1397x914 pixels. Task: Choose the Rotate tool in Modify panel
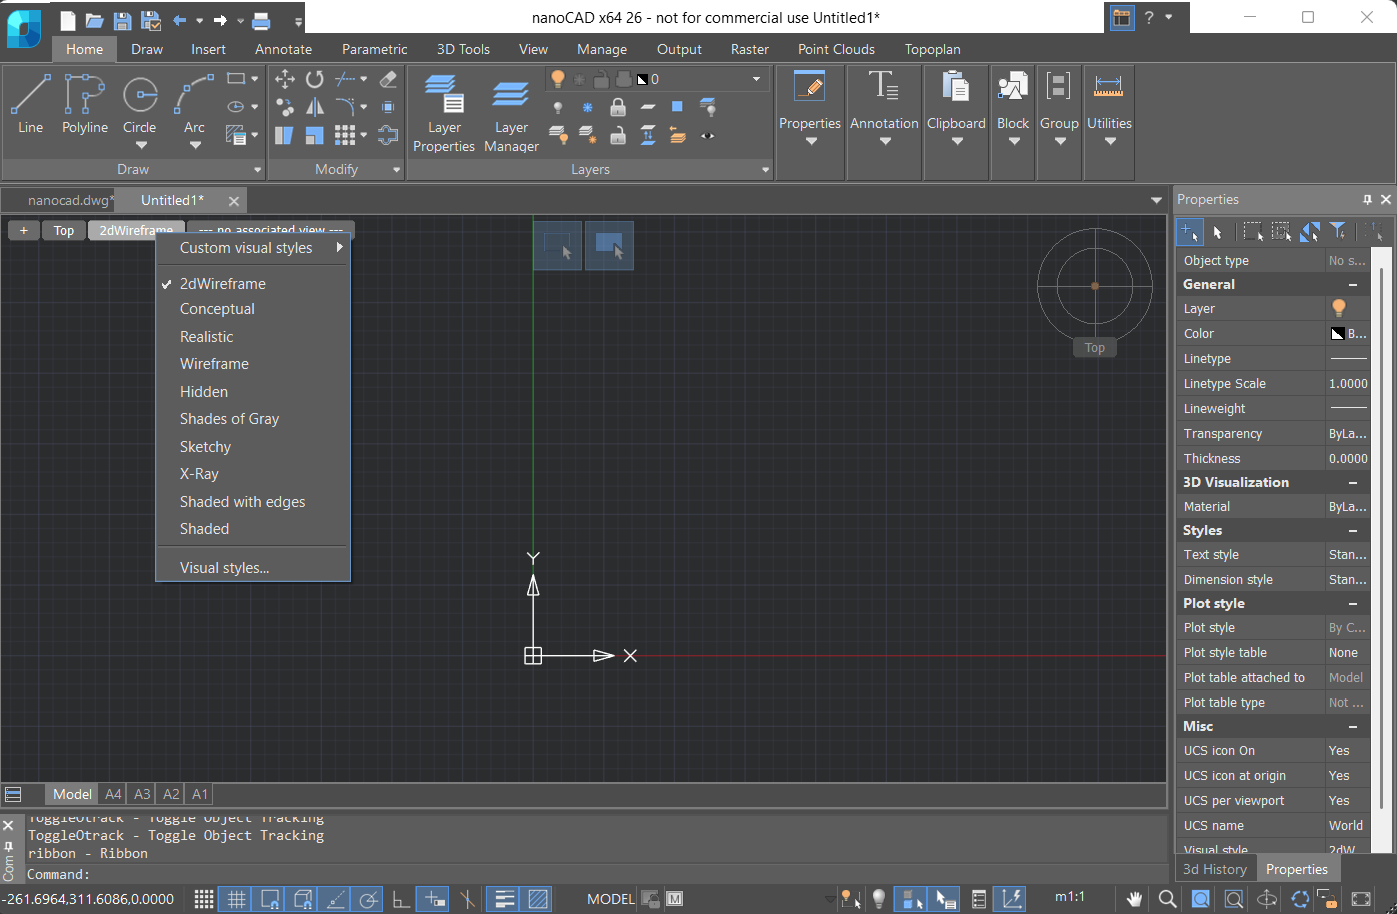[315, 79]
